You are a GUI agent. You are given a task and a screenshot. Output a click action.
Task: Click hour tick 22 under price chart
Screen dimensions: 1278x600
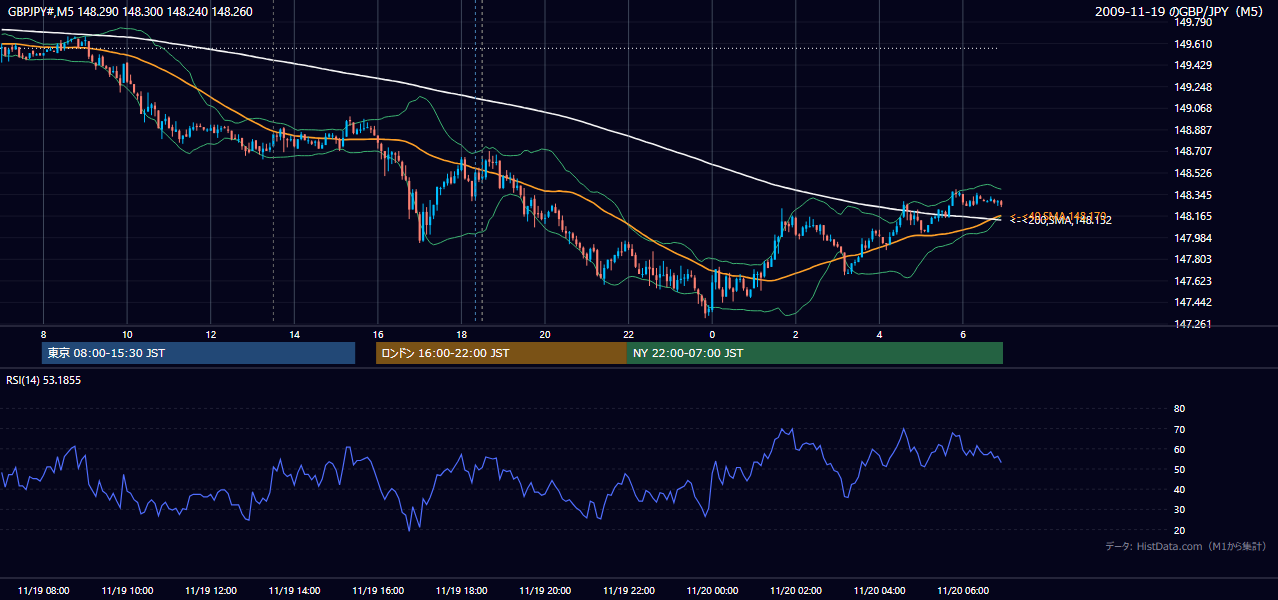(x=628, y=334)
